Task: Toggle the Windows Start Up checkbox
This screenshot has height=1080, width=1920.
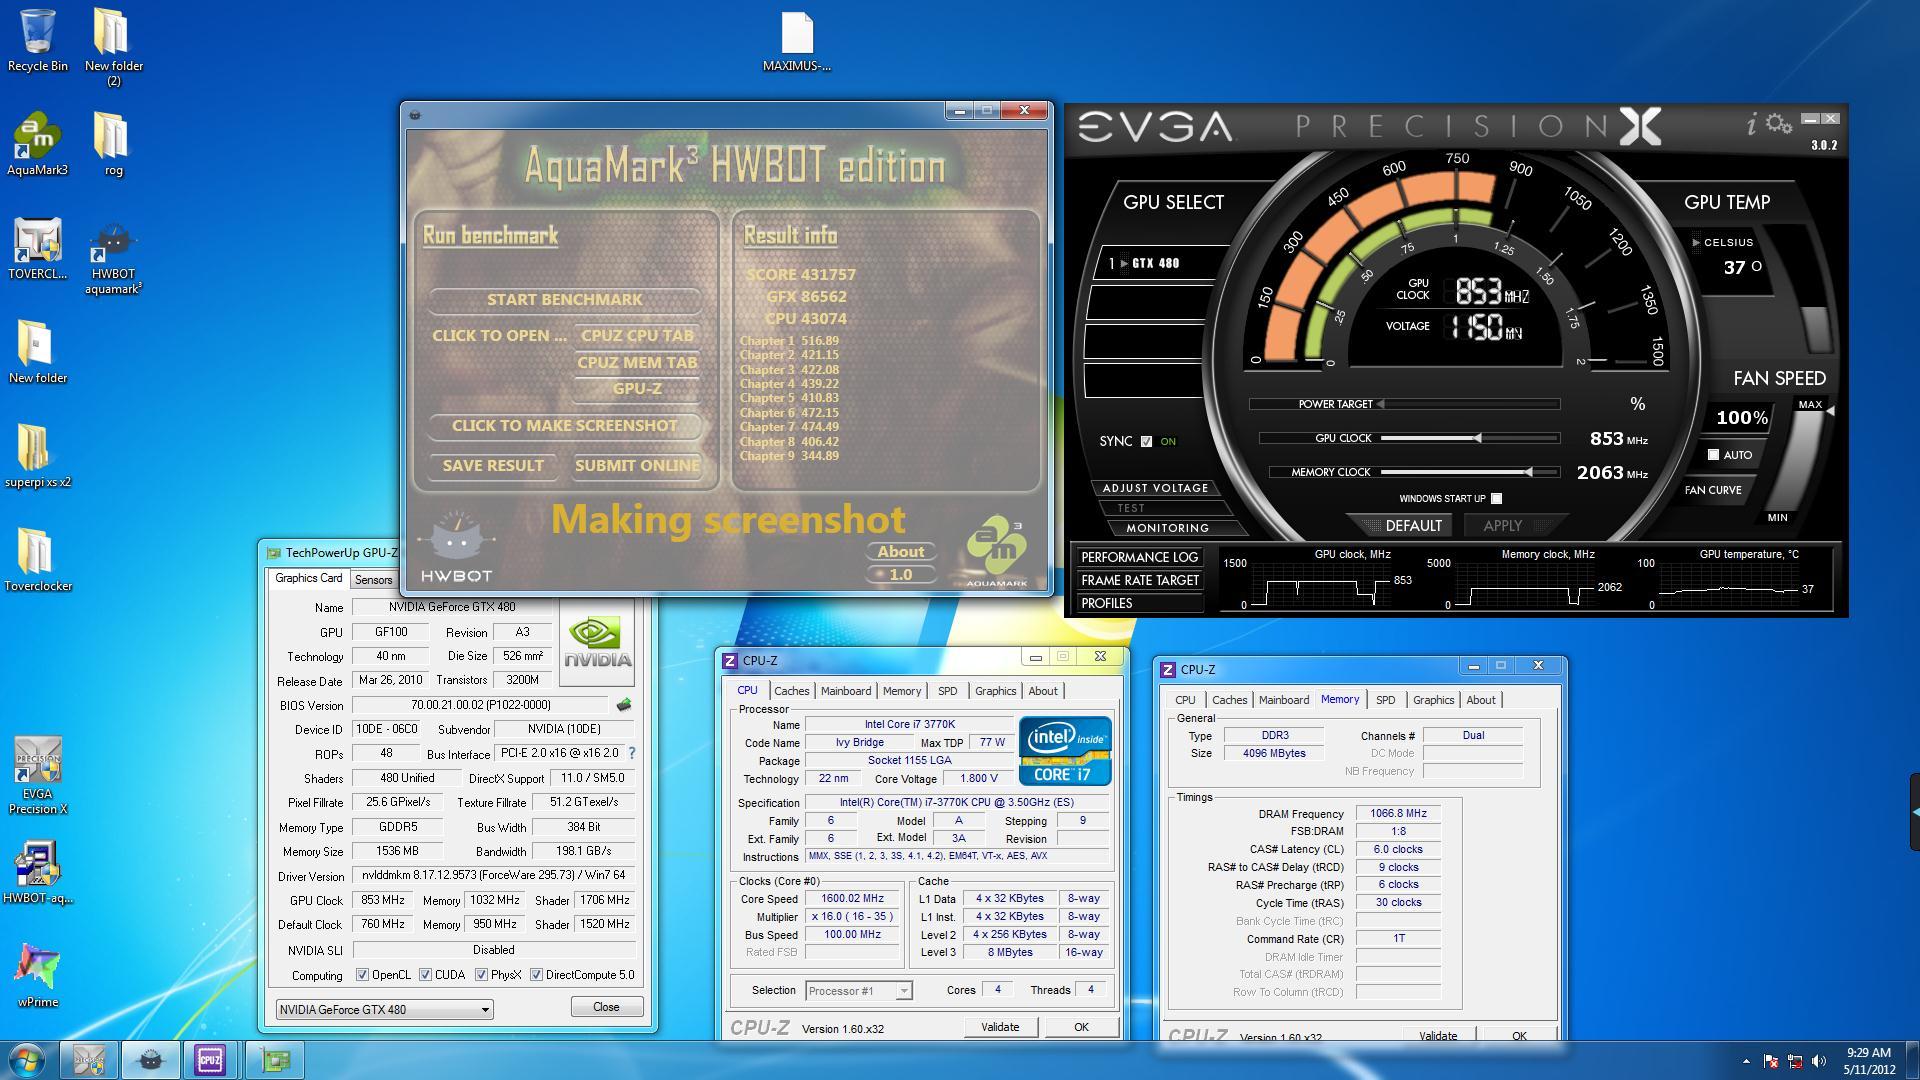Action: tap(1496, 498)
